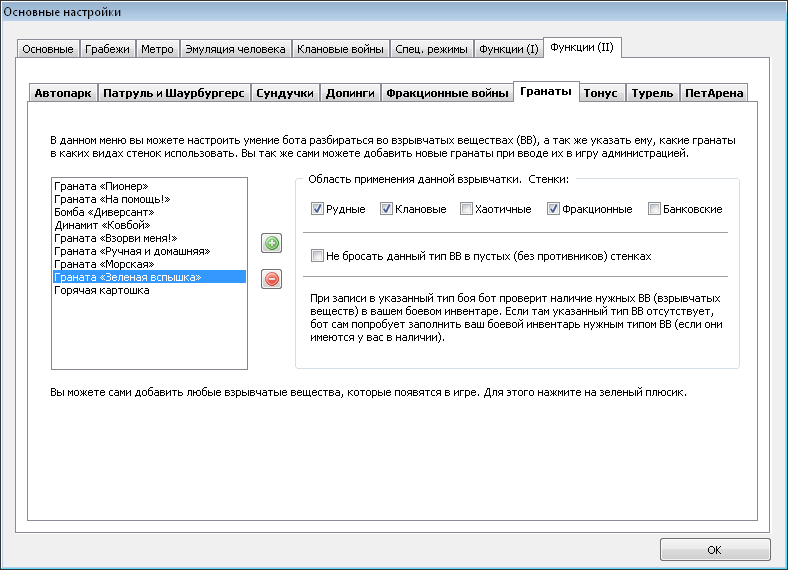The image size is (788, 570).
Task: Open the ПетАрена sub-tab
Action: coord(714,93)
